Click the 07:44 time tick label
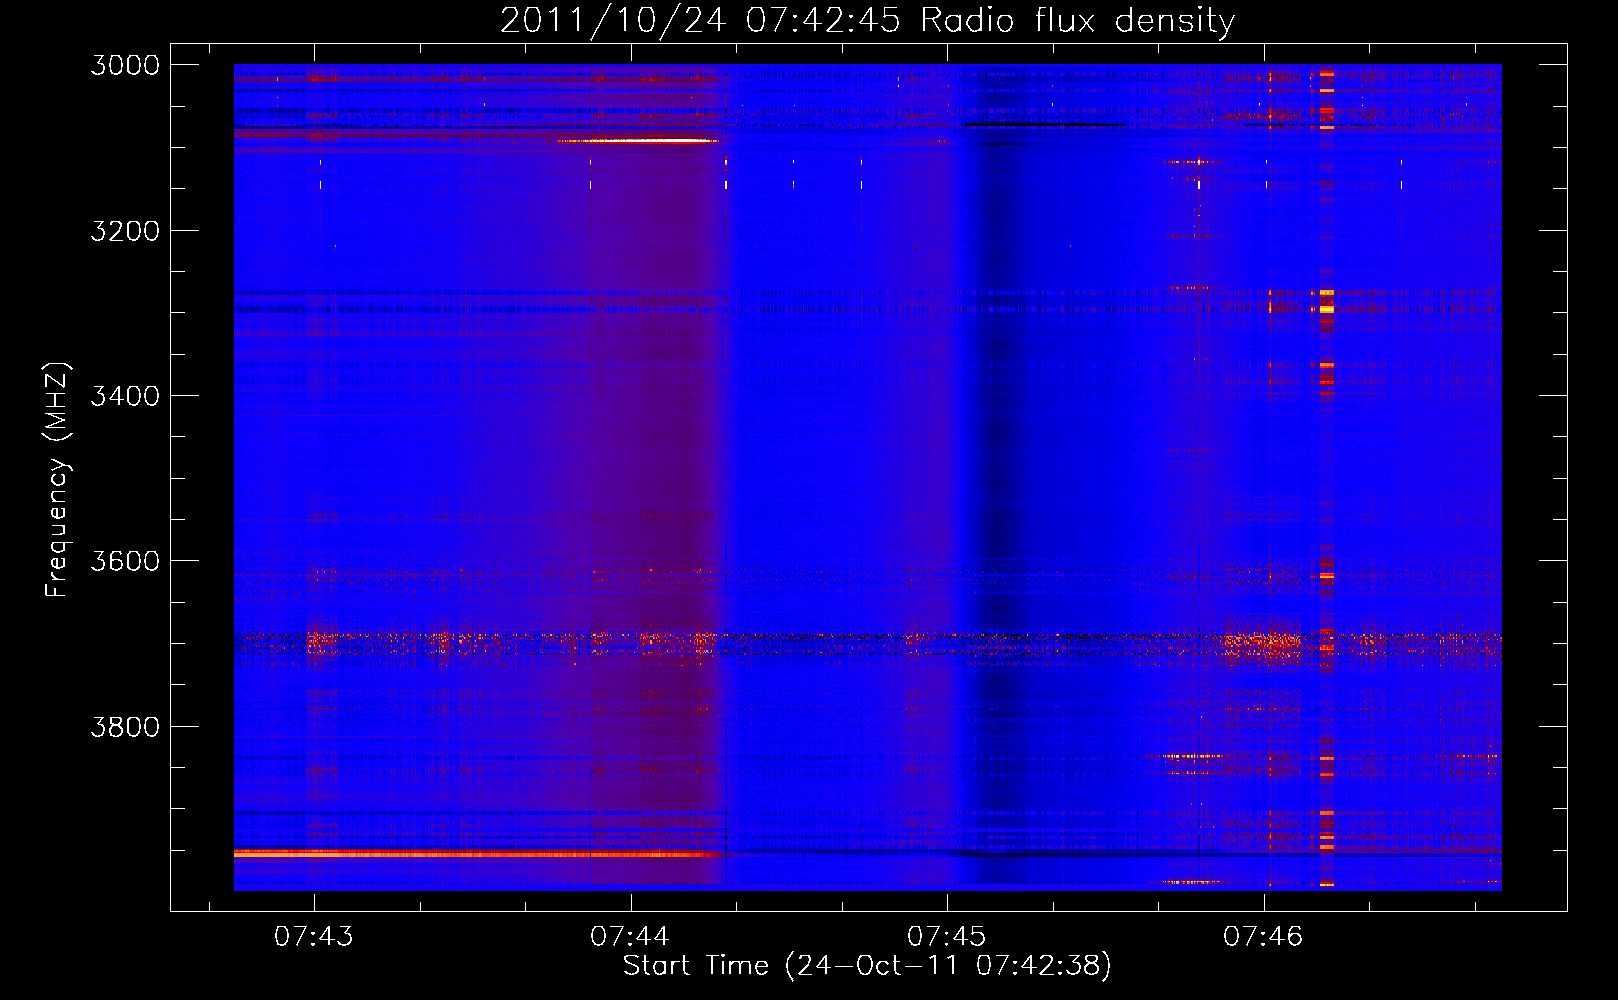The height and width of the screenshot is (1000, 1618). pos(630,936)
